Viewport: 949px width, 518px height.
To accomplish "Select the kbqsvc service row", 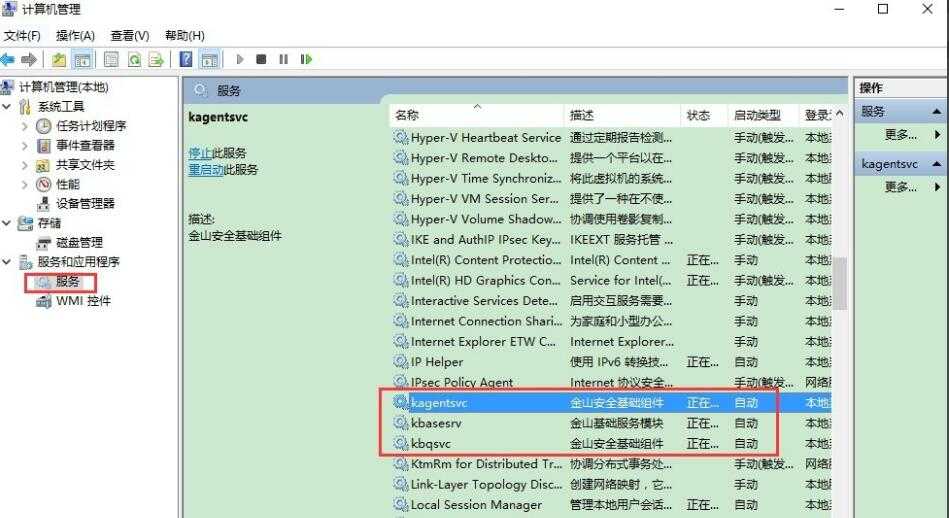I will point(611,444).
